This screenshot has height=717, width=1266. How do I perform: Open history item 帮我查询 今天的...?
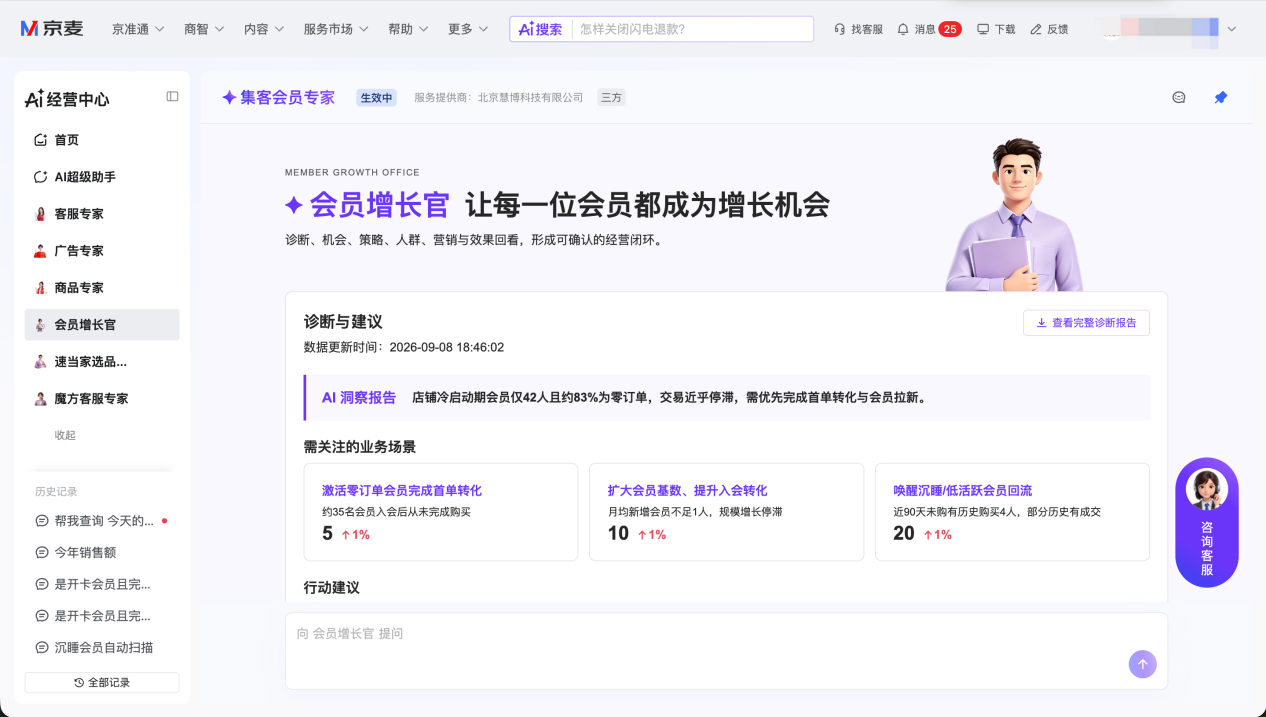tap(102, 521)
